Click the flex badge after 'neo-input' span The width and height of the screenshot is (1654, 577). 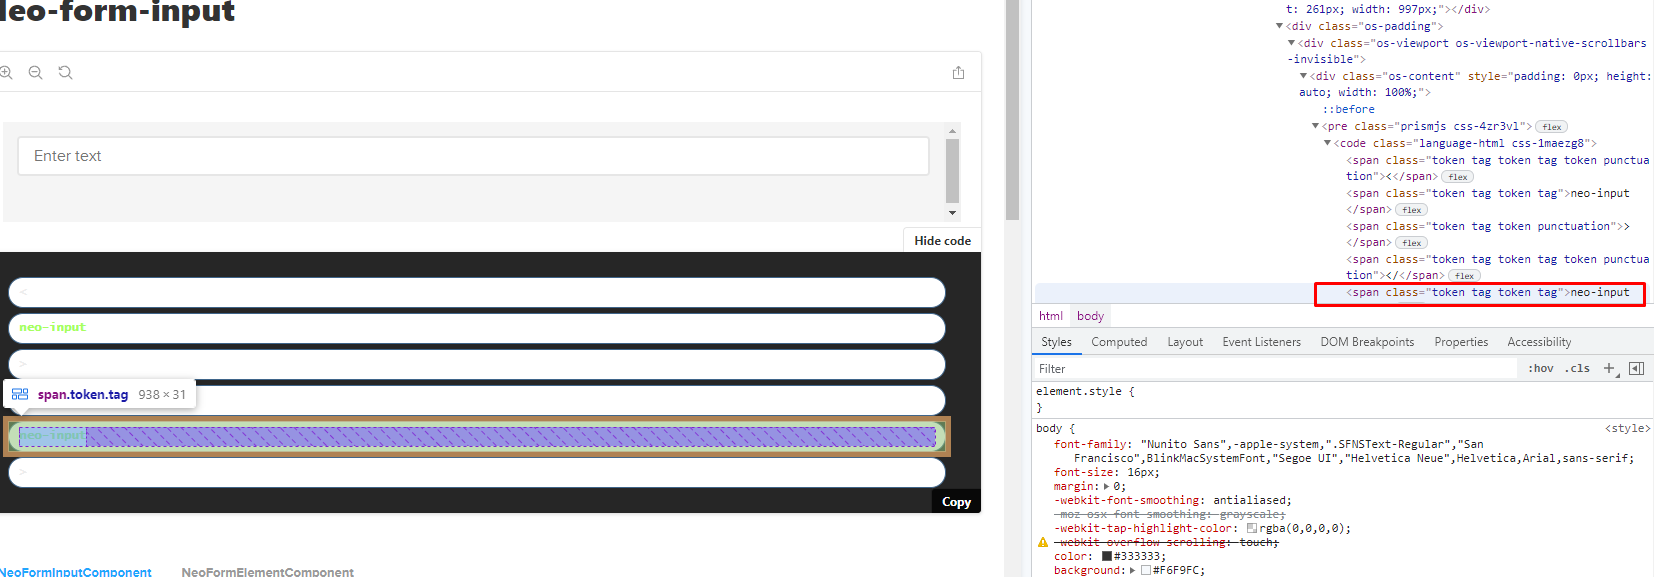click(1411, 210)
